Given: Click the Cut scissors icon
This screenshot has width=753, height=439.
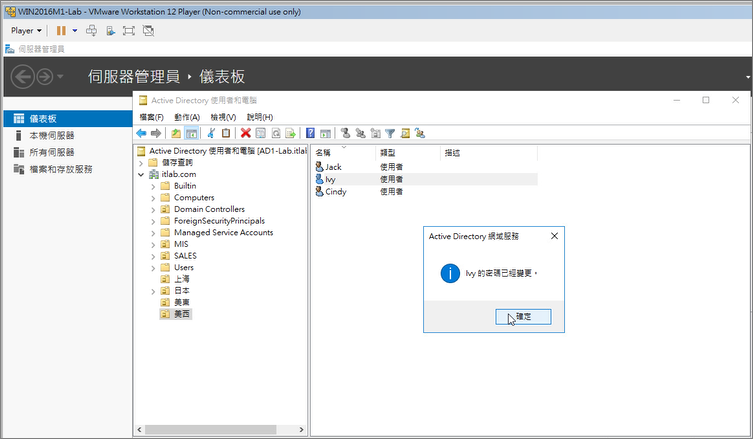Looking at the screenshot, I should (211, 134).
